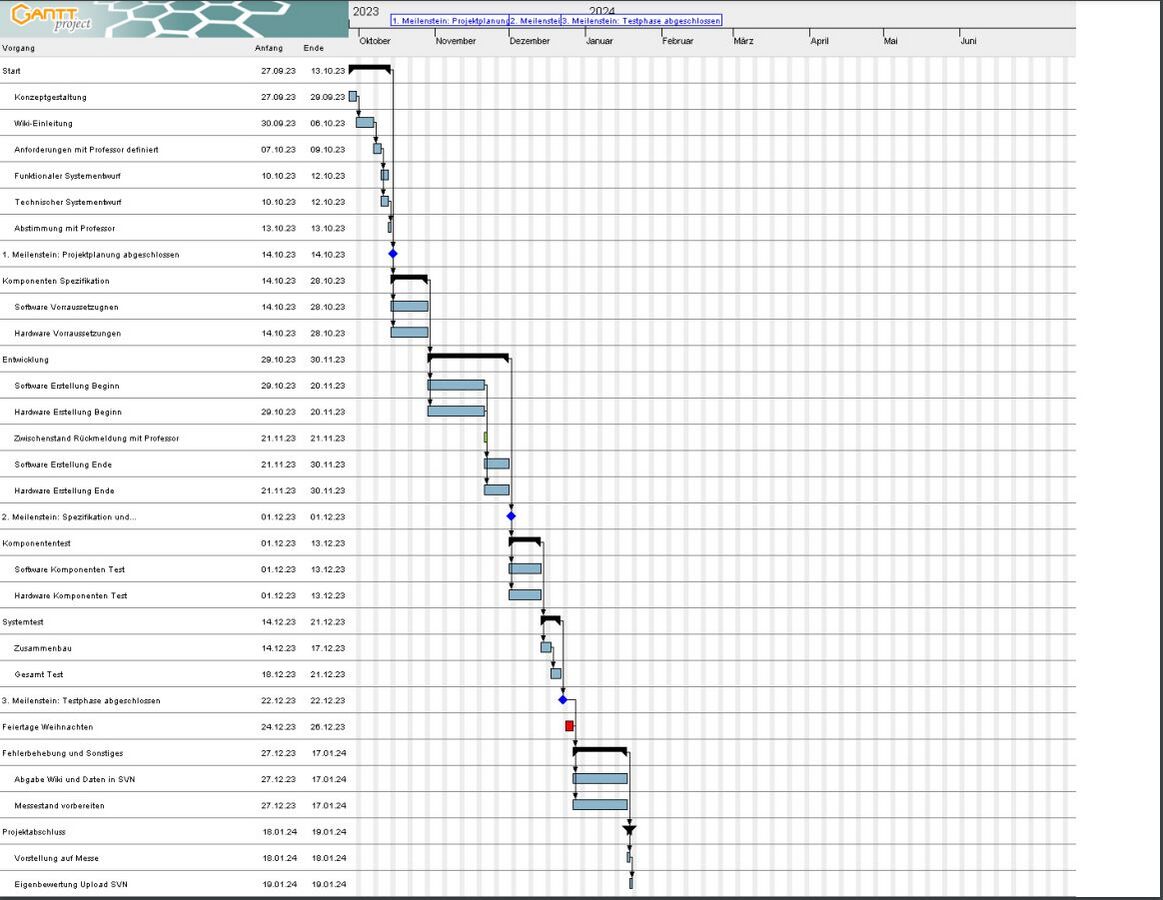Click the Software Erstellung Beginn task bar
Viewport: 1163px width, 900px height.
pos(456,385)
